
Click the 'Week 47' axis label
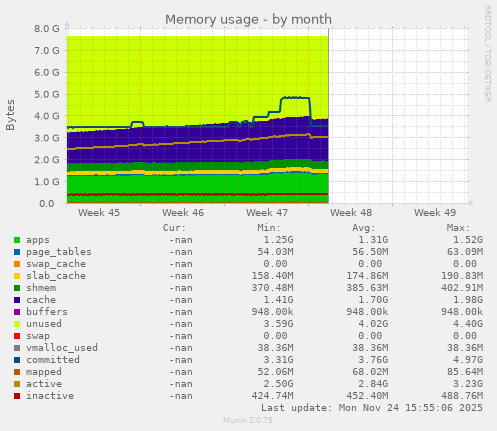(267, 213)
